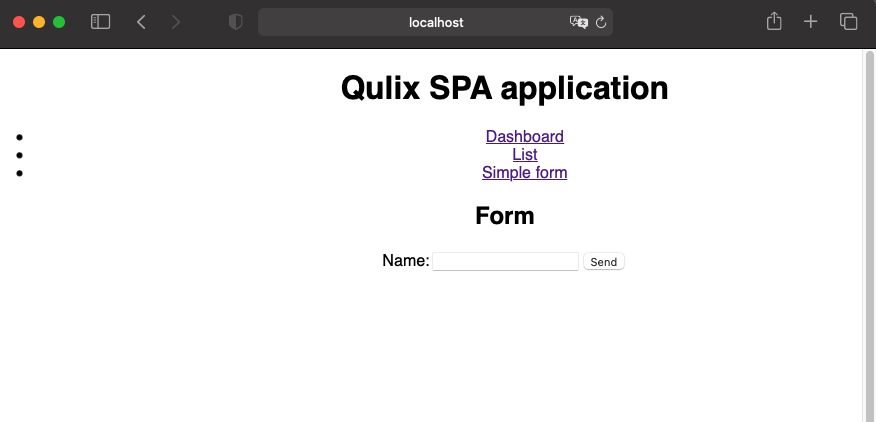Focus the localhost address bar
The height and width of the screenshot is (422, 876).
pos(436,22)
